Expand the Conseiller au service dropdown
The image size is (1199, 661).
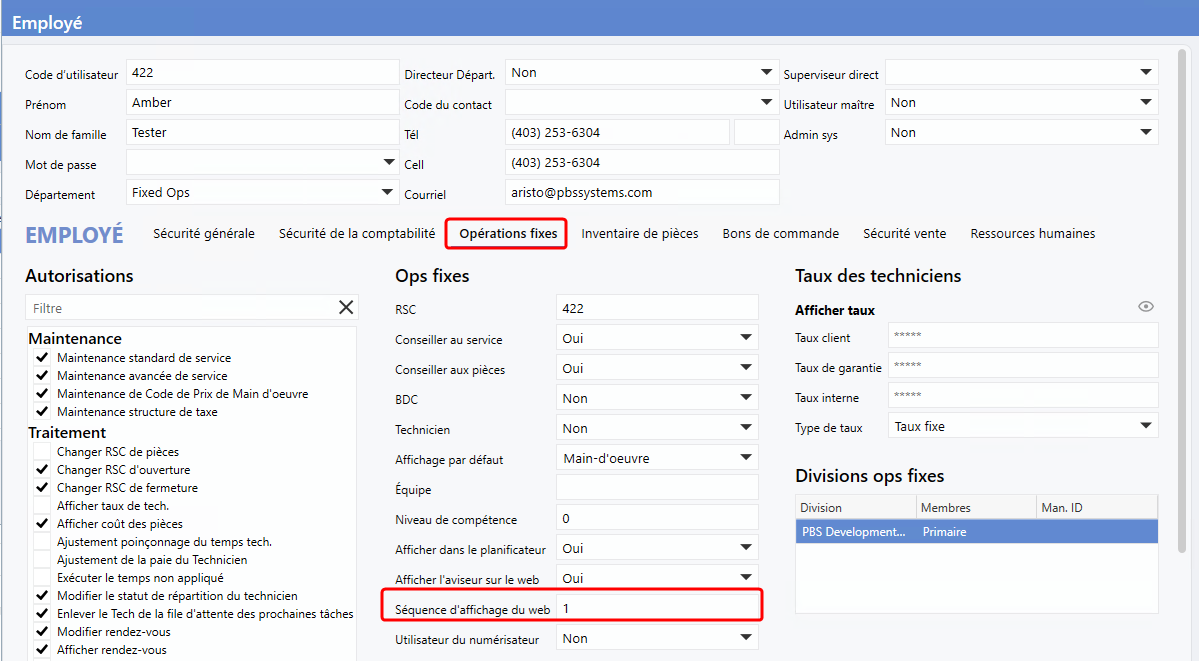tap(746, 339)
